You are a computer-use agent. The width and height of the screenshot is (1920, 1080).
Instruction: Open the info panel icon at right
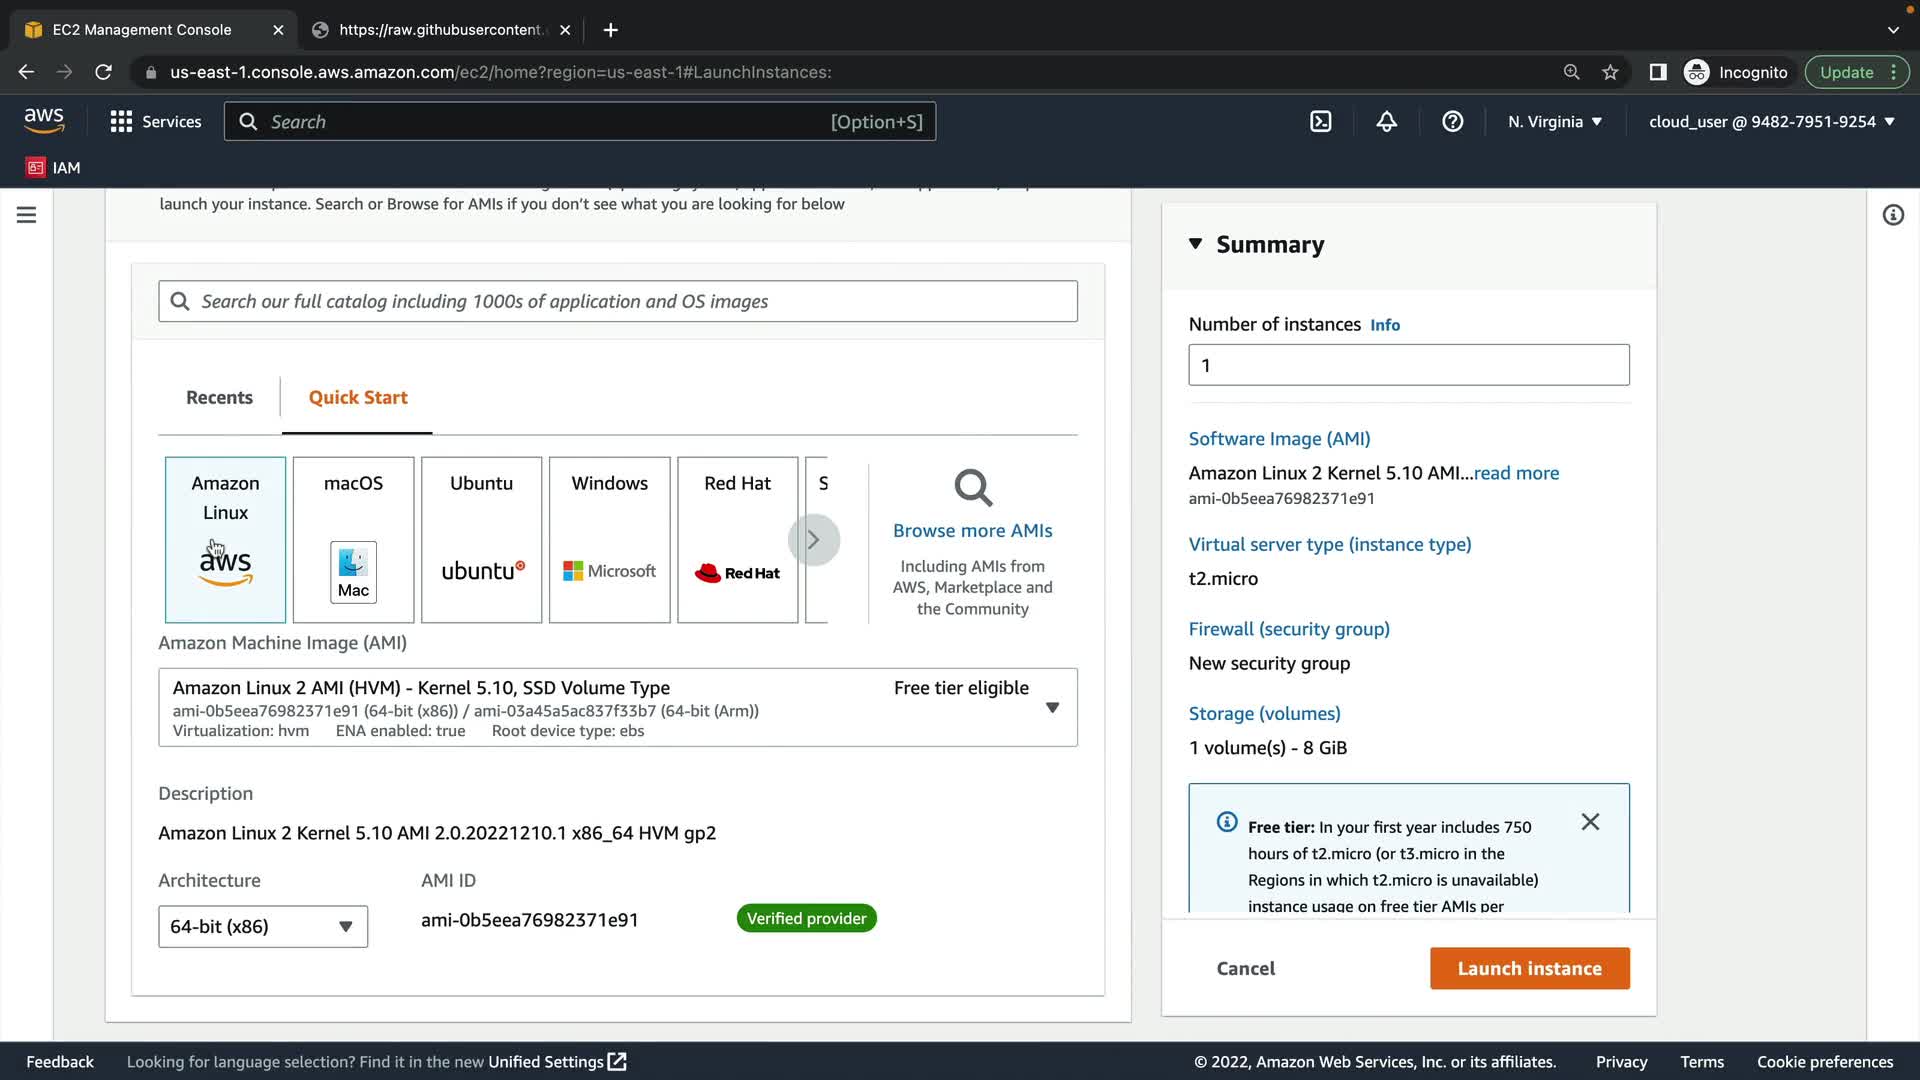[1892, 215]
